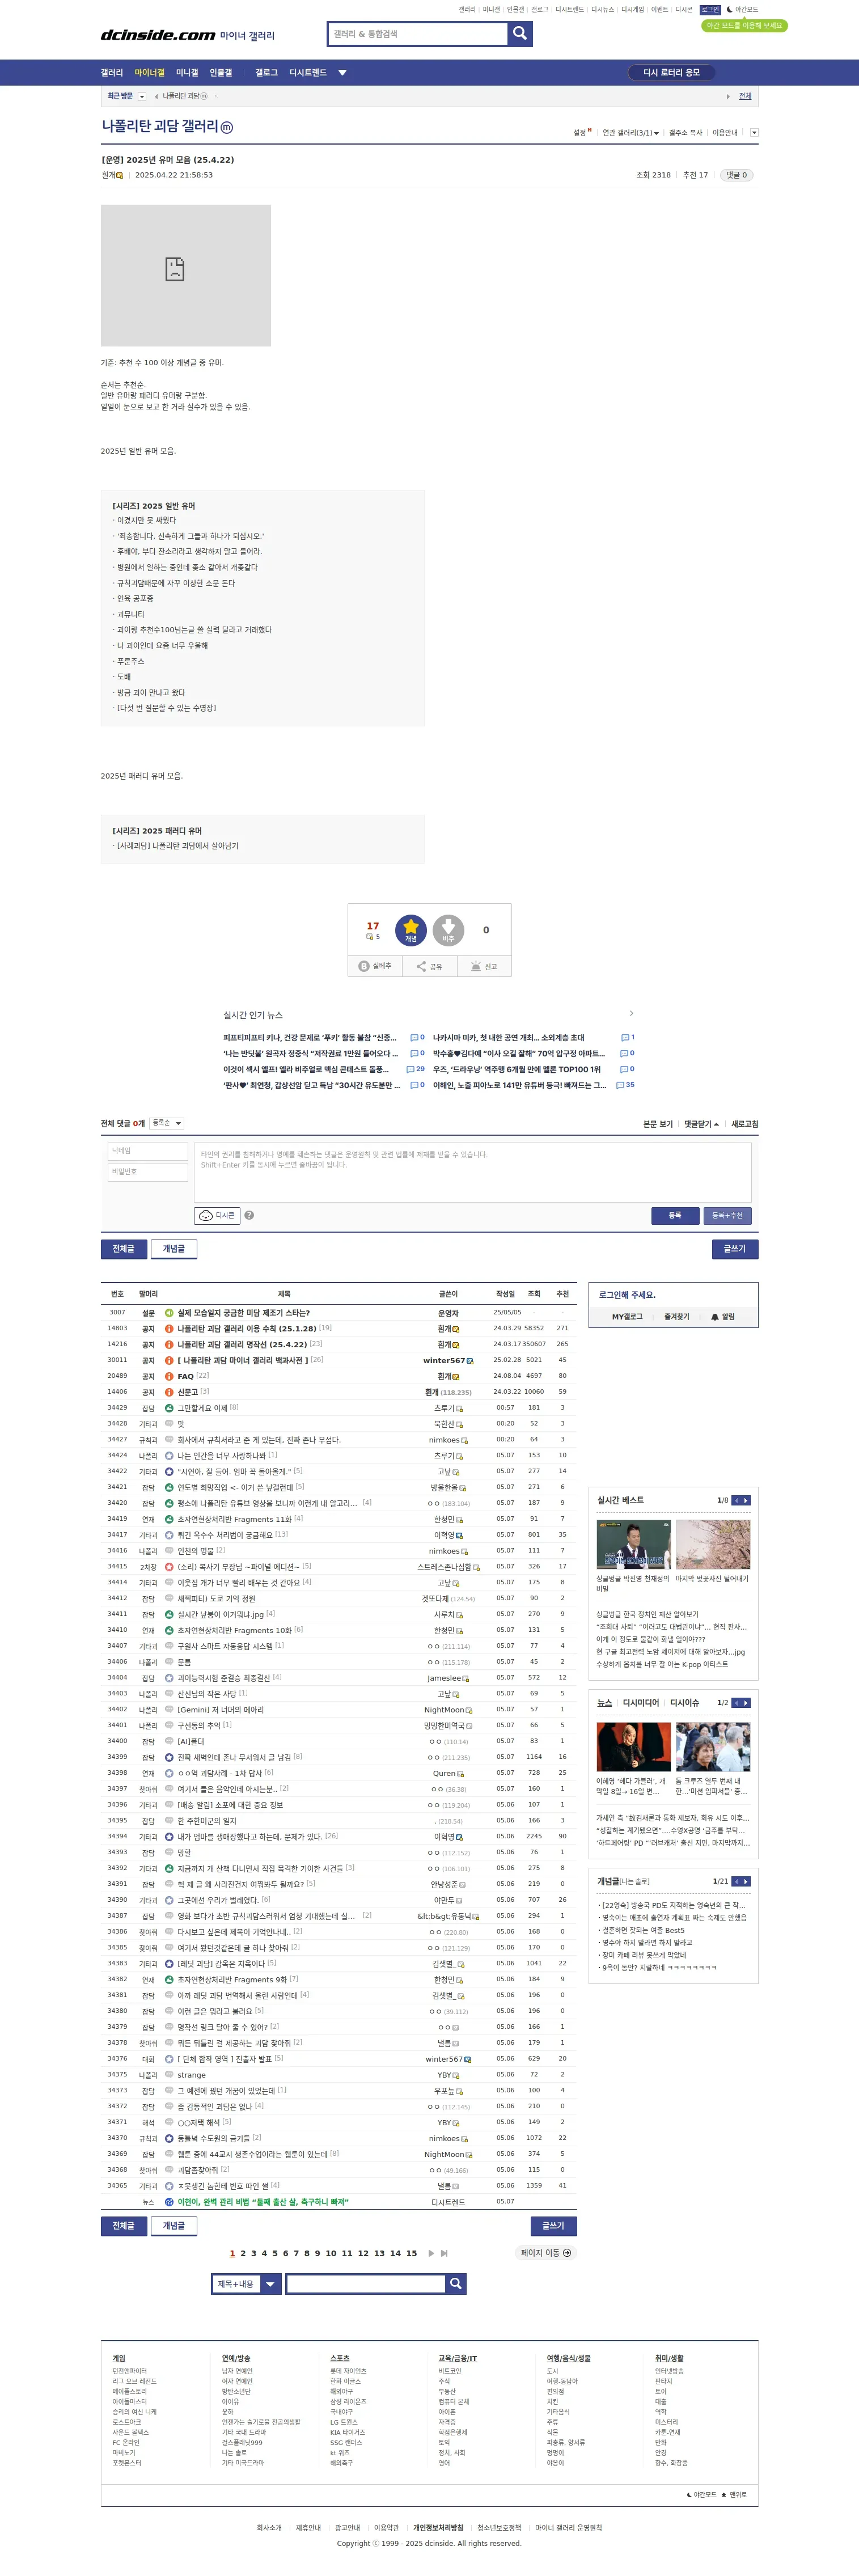
Task: Go to next page arrow in pagination
Action: [431, 2253]
